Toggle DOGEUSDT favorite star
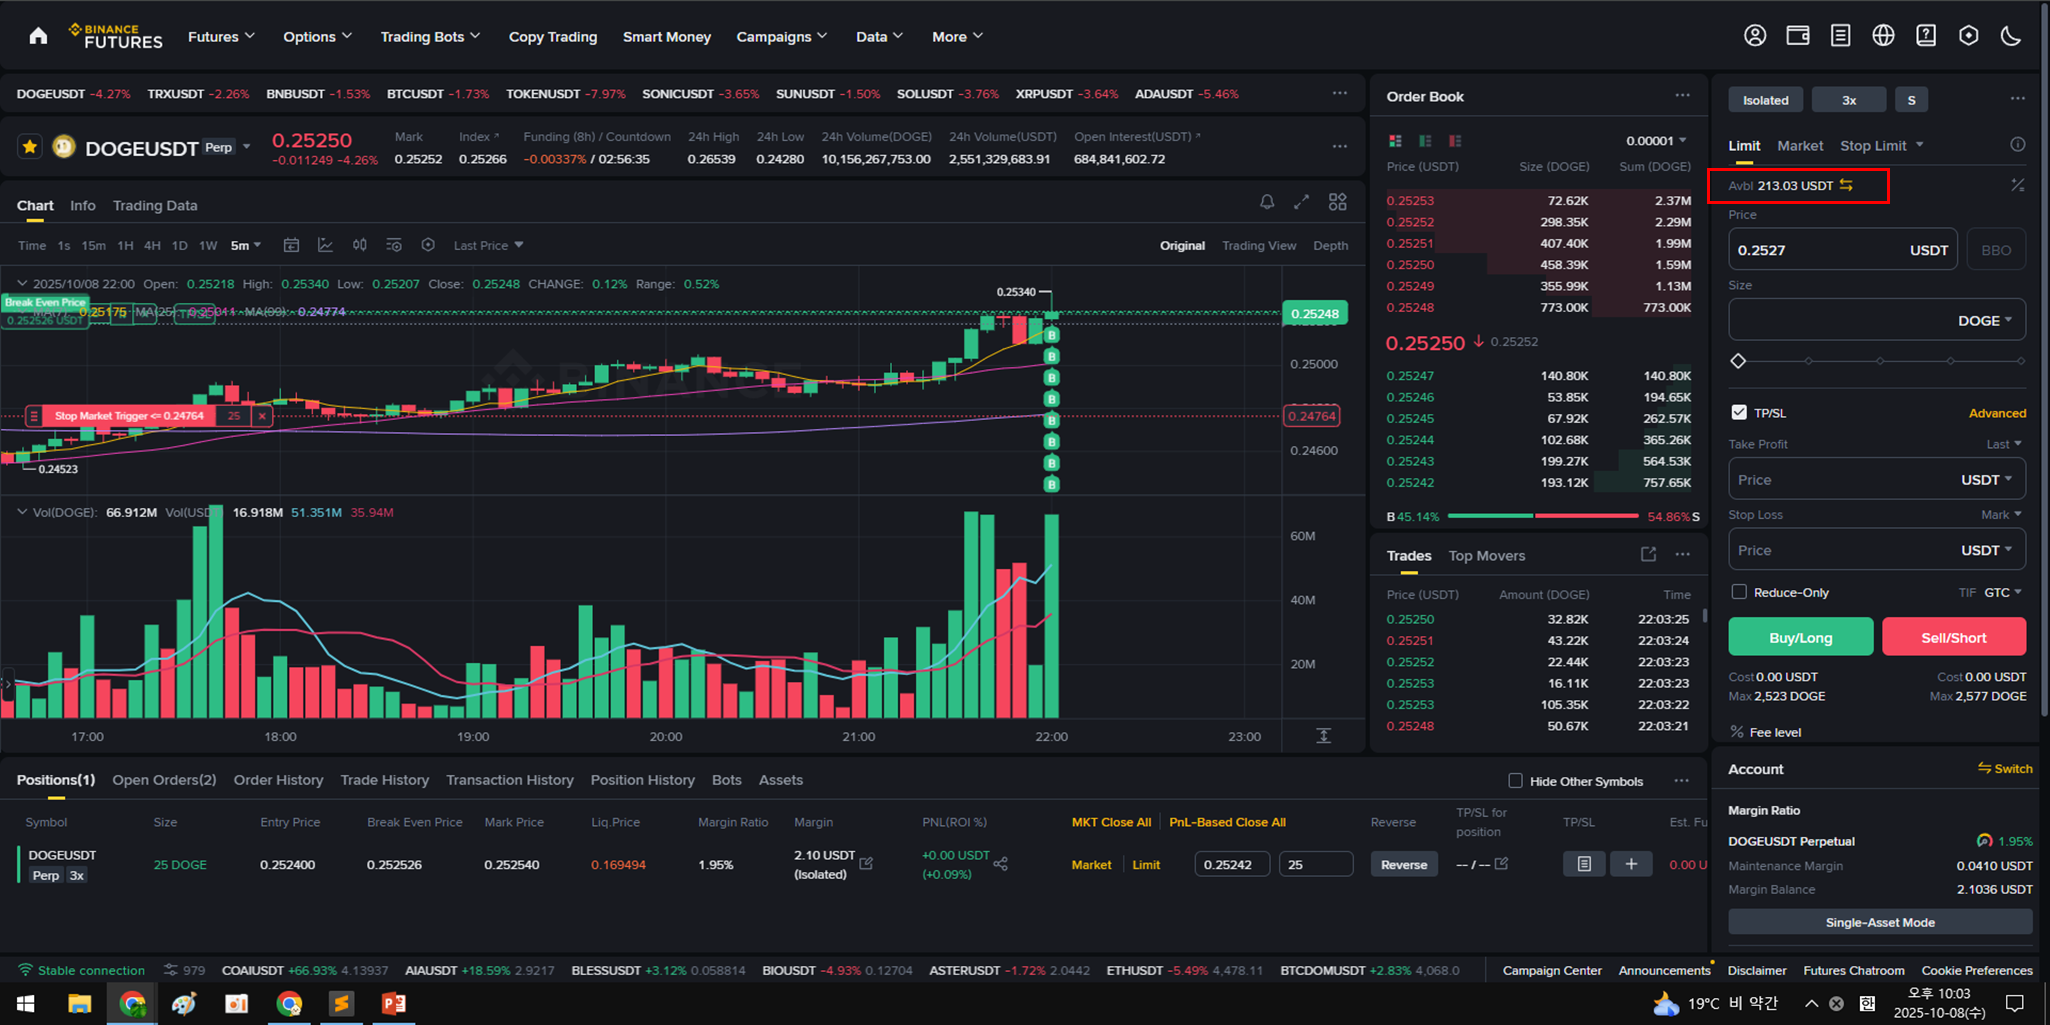This screenshot has width=2050, height=1025. (30, 147)
